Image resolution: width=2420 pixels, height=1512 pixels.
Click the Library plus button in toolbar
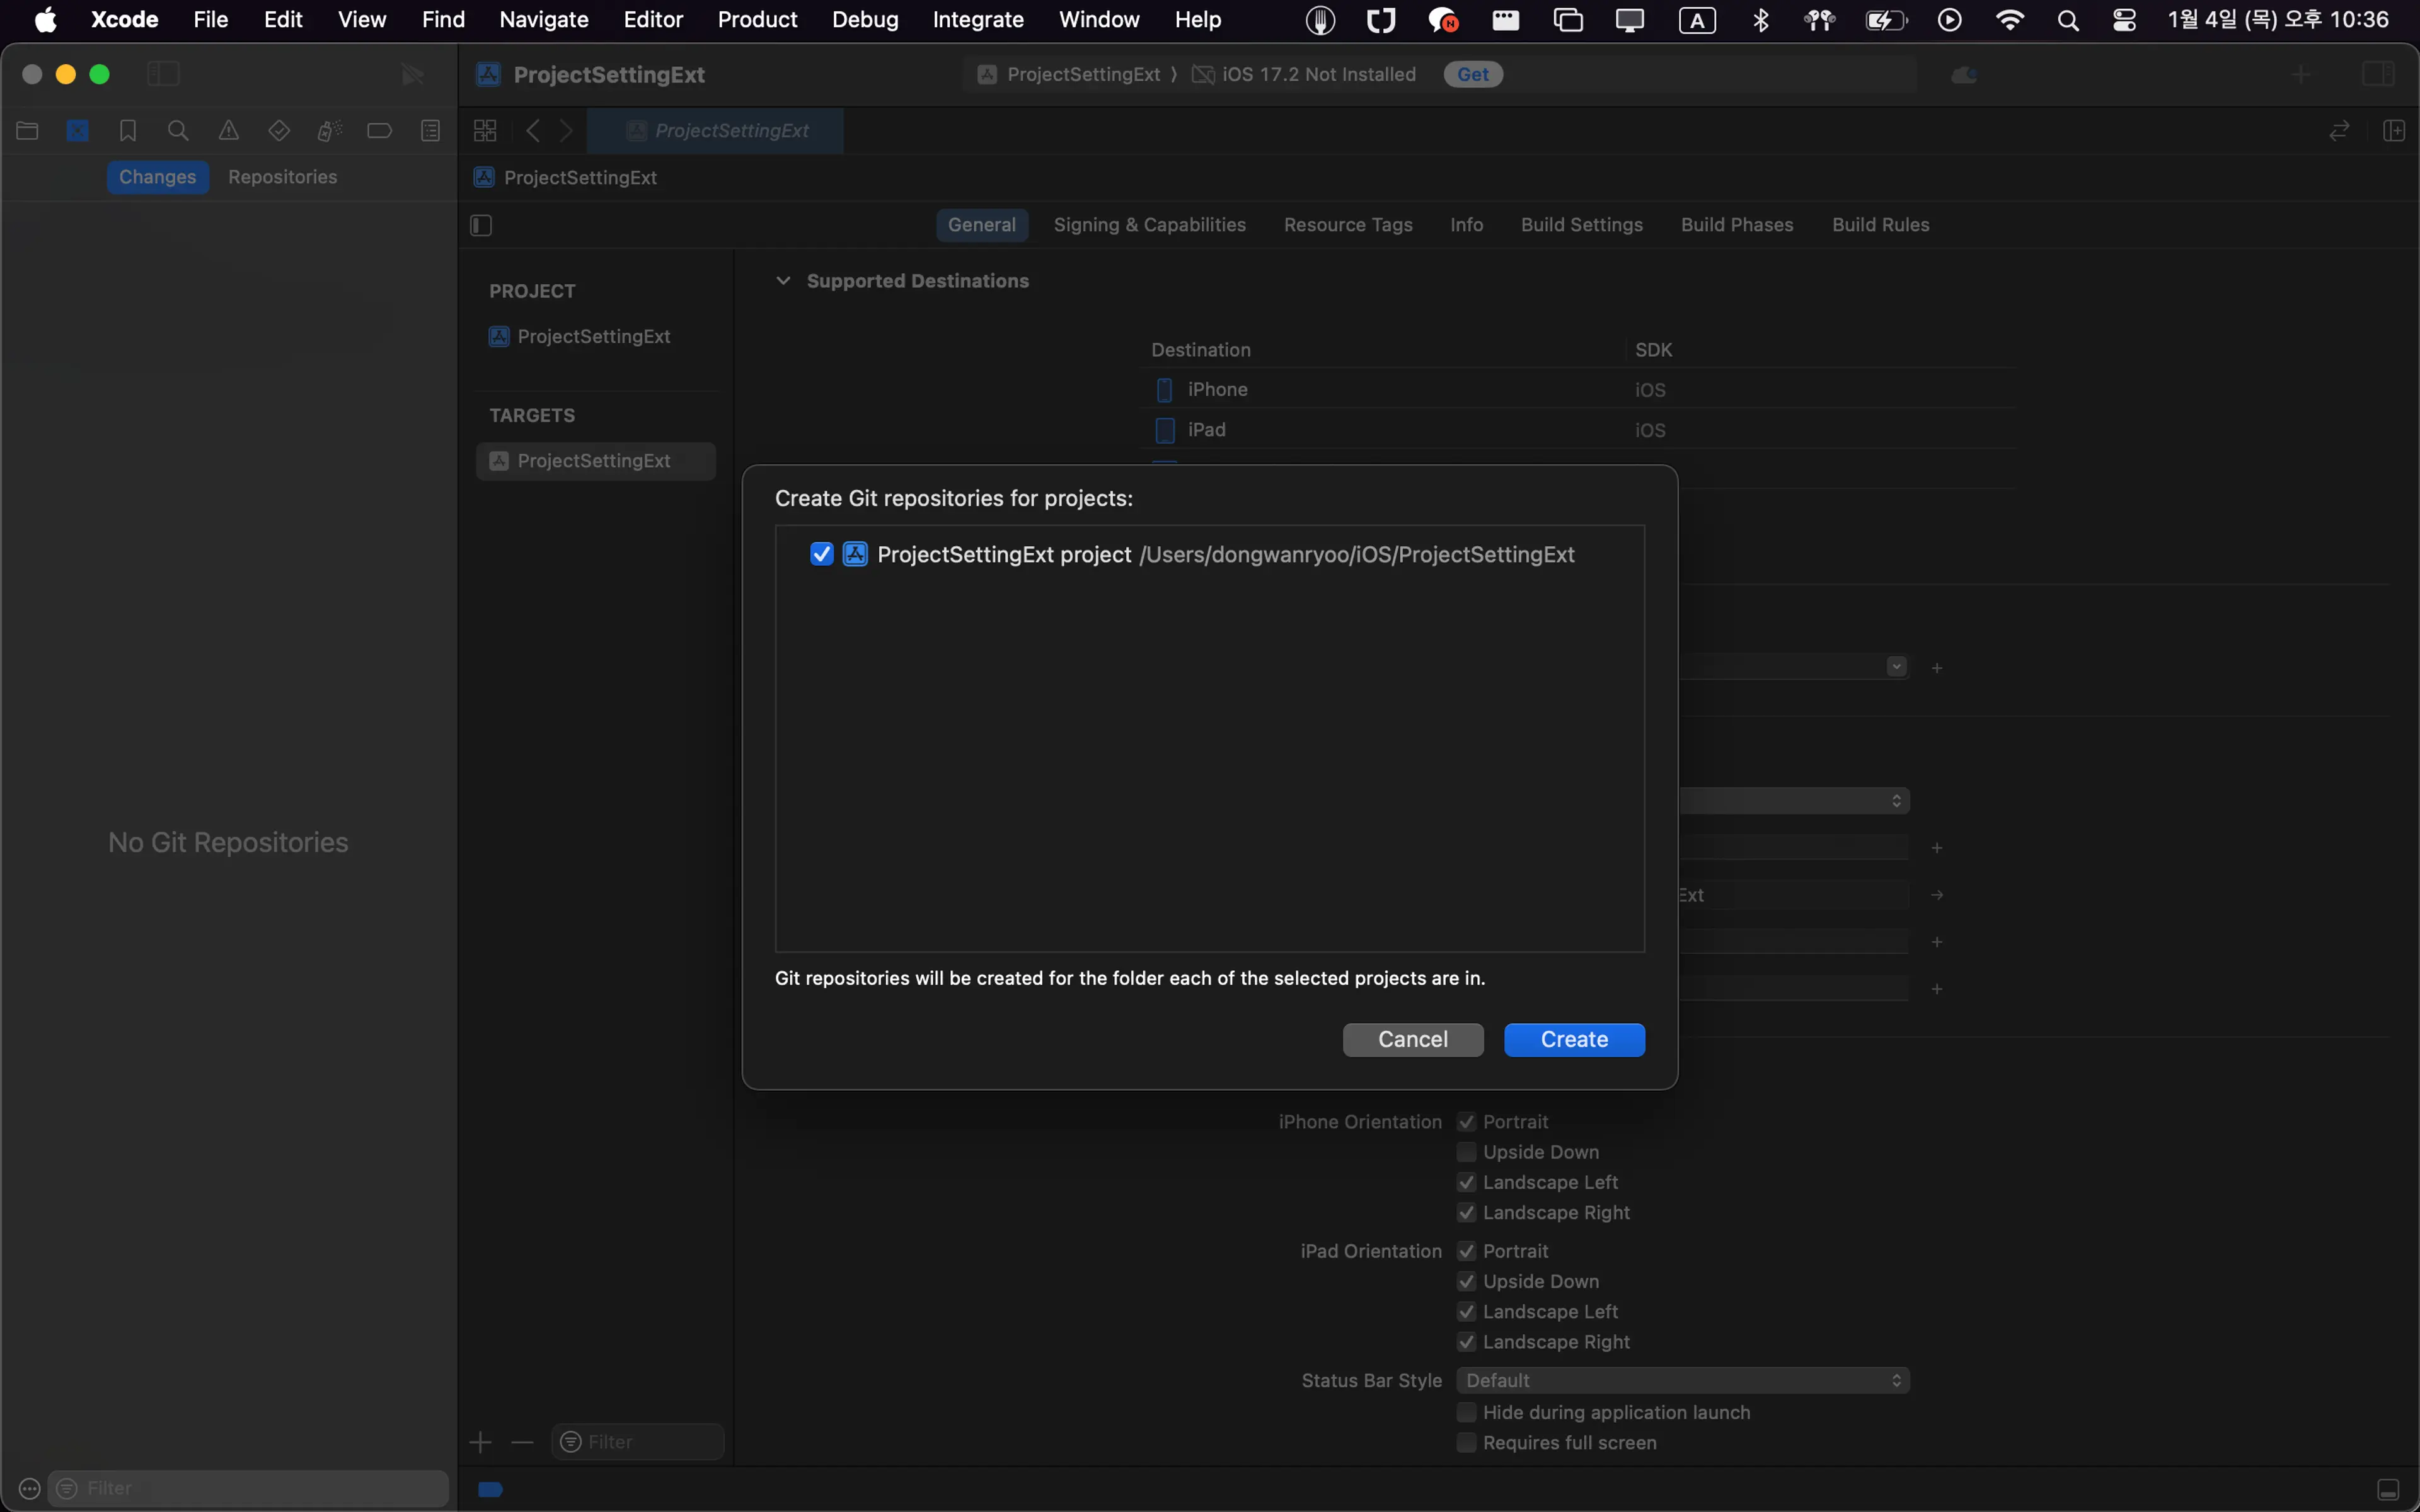click(2301, 74)
